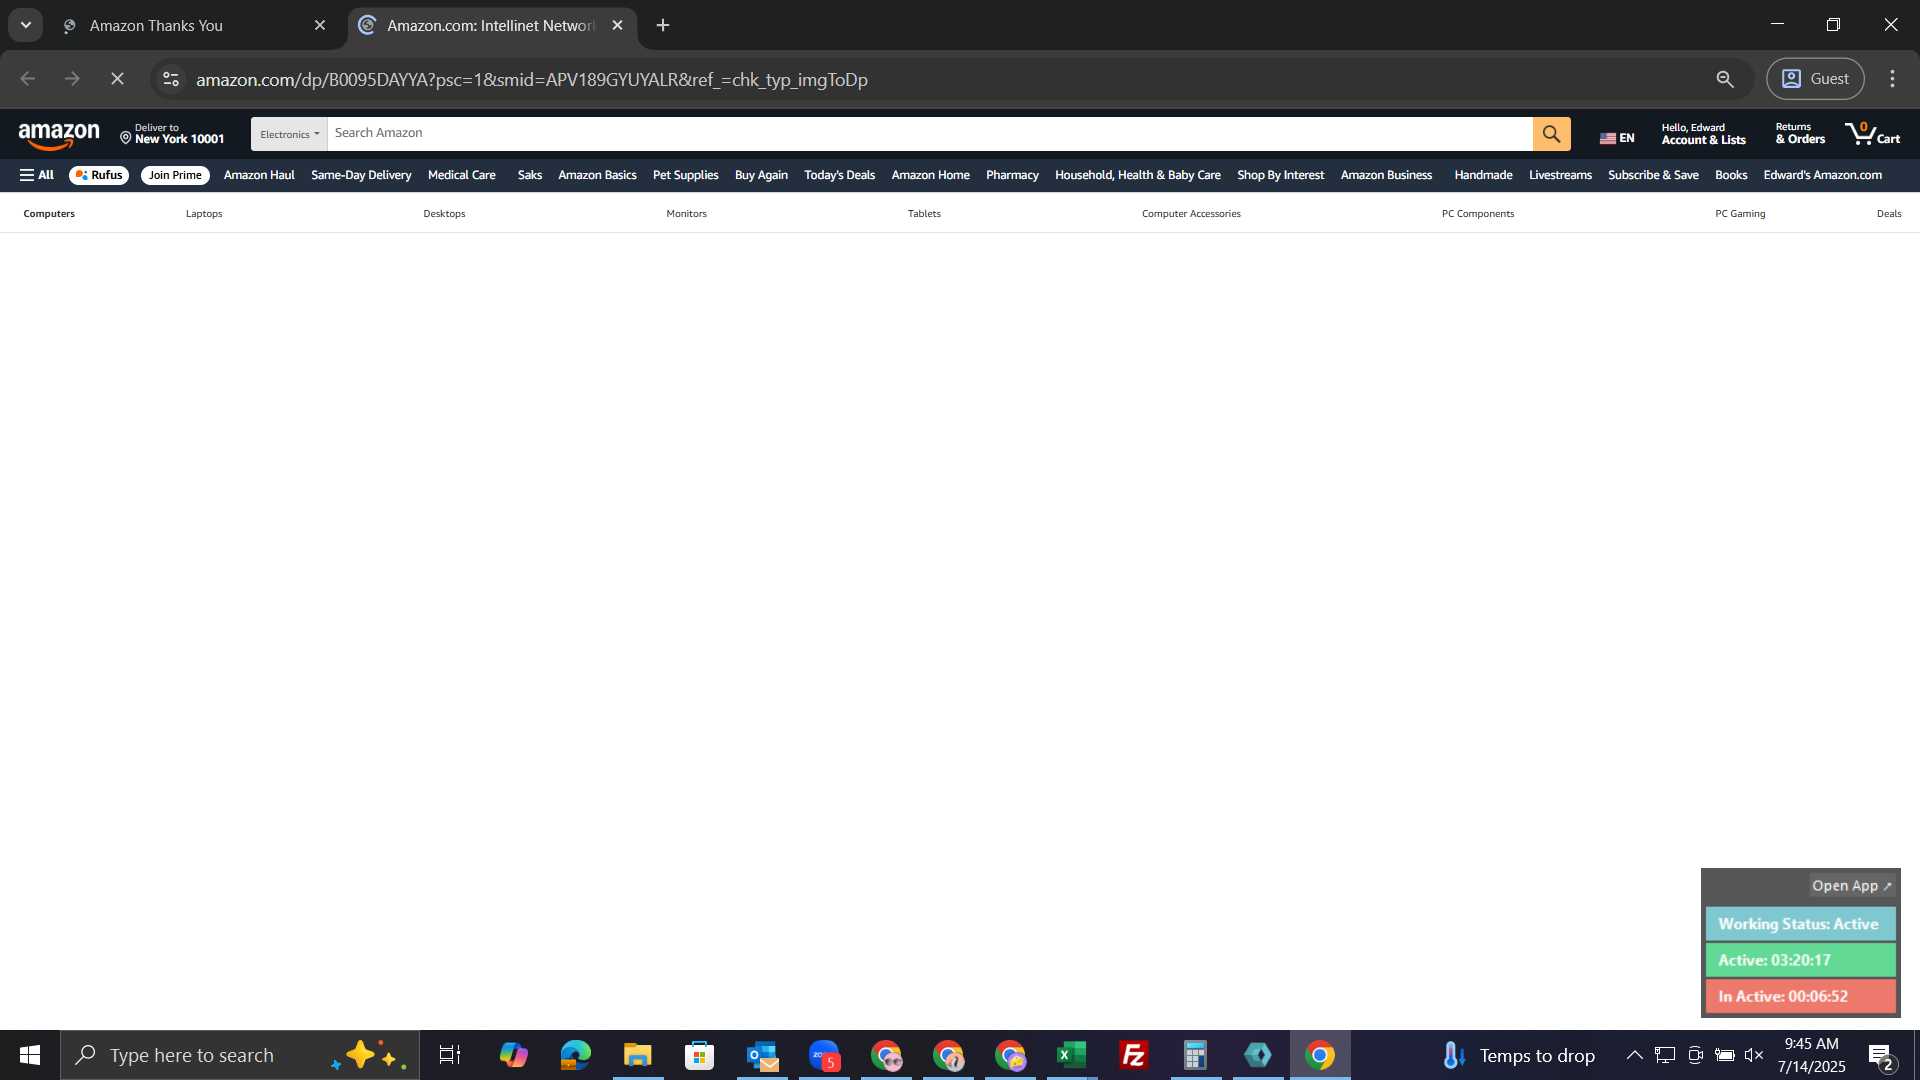This screenshot has height=1080, width=1920.
Task: Select Desktops category
Action: click(x=444, y=214)
